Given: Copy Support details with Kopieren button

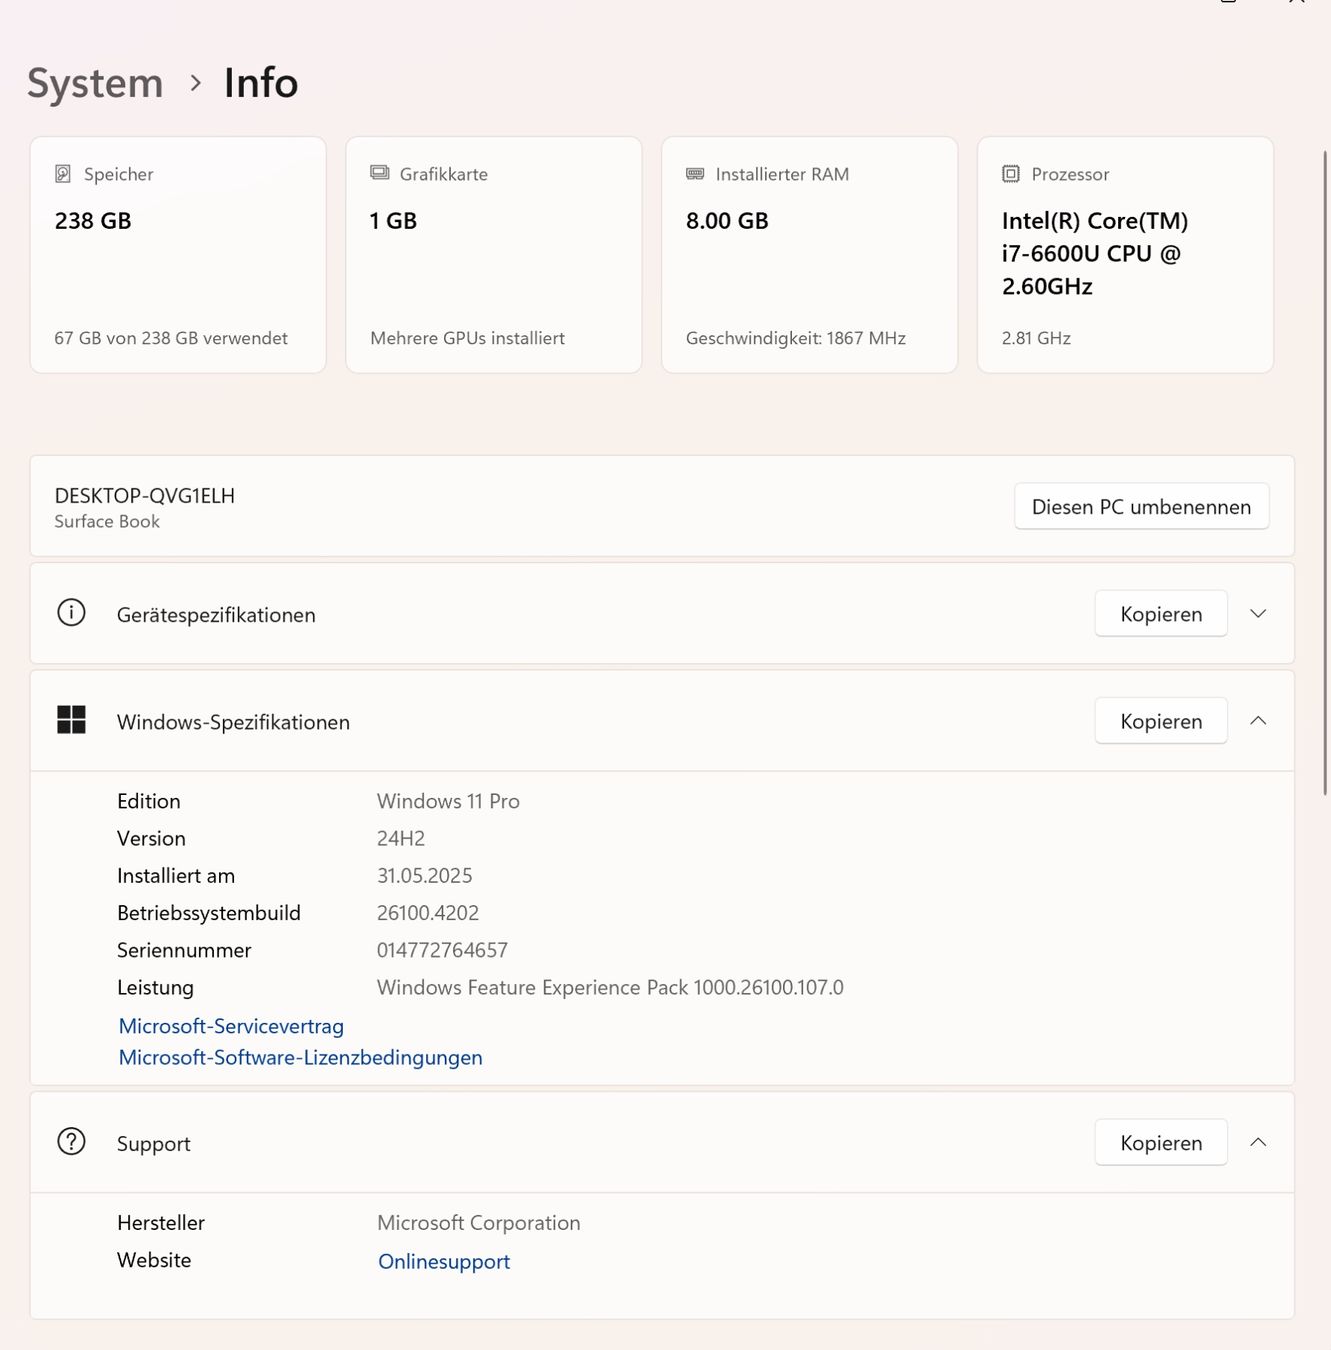Looking at the screenshot, I should click(1161, 1143).
